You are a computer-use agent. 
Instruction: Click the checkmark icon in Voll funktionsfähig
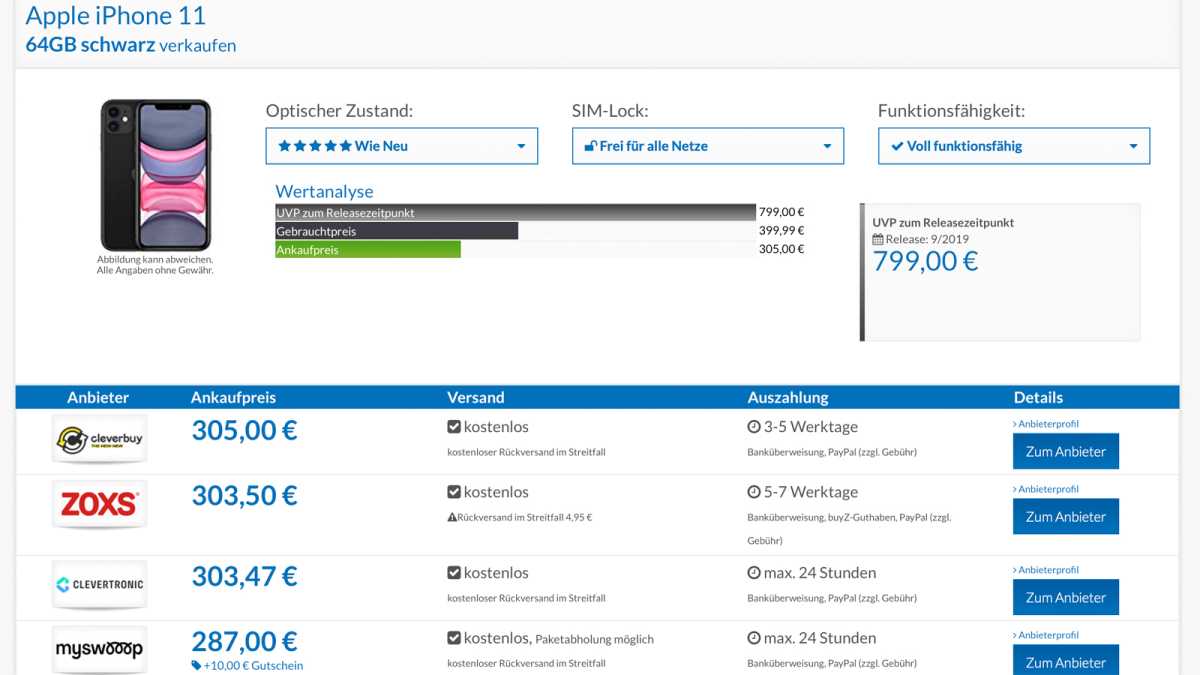897,146
